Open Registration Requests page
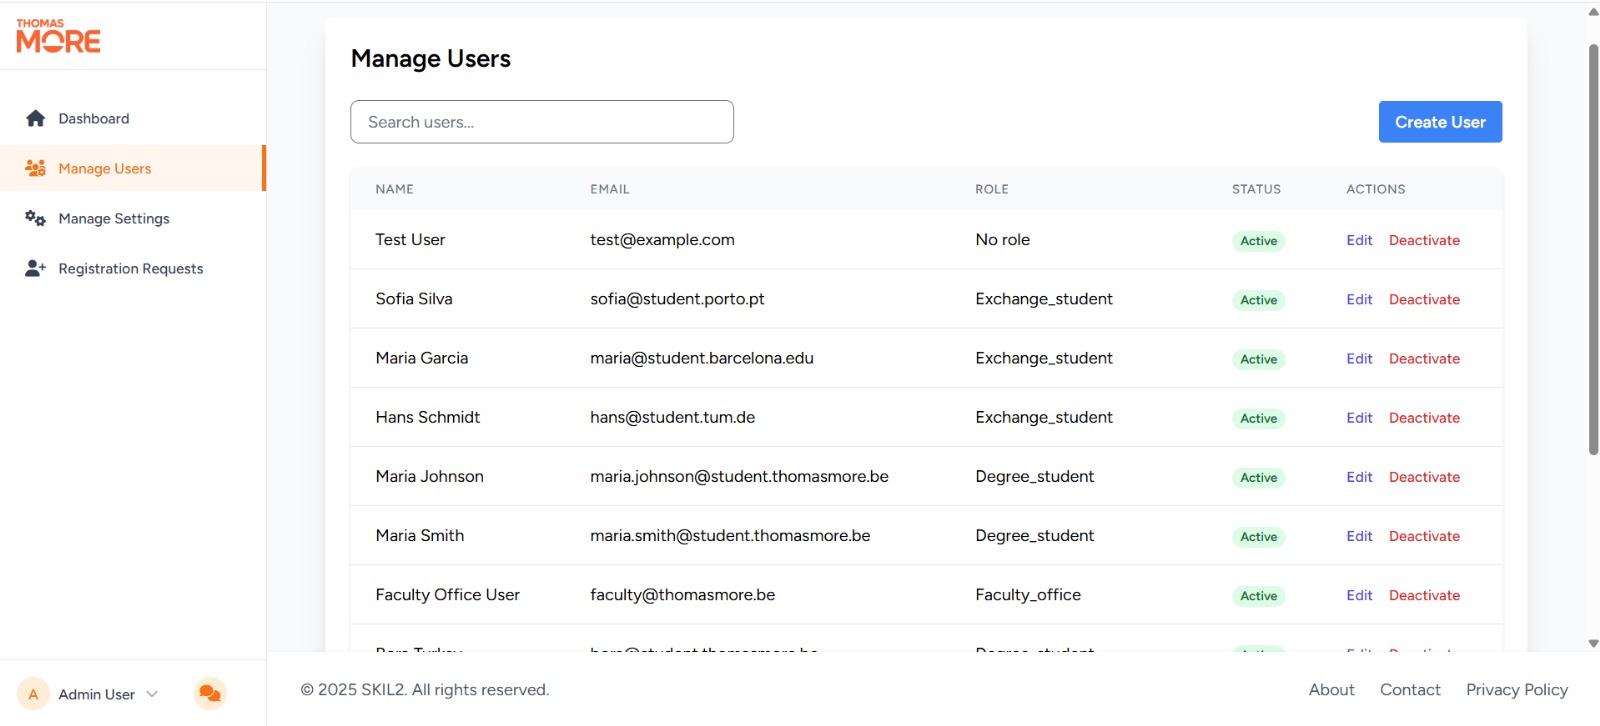The height and width of the screenshot is (726, 1600). point(132,268)
